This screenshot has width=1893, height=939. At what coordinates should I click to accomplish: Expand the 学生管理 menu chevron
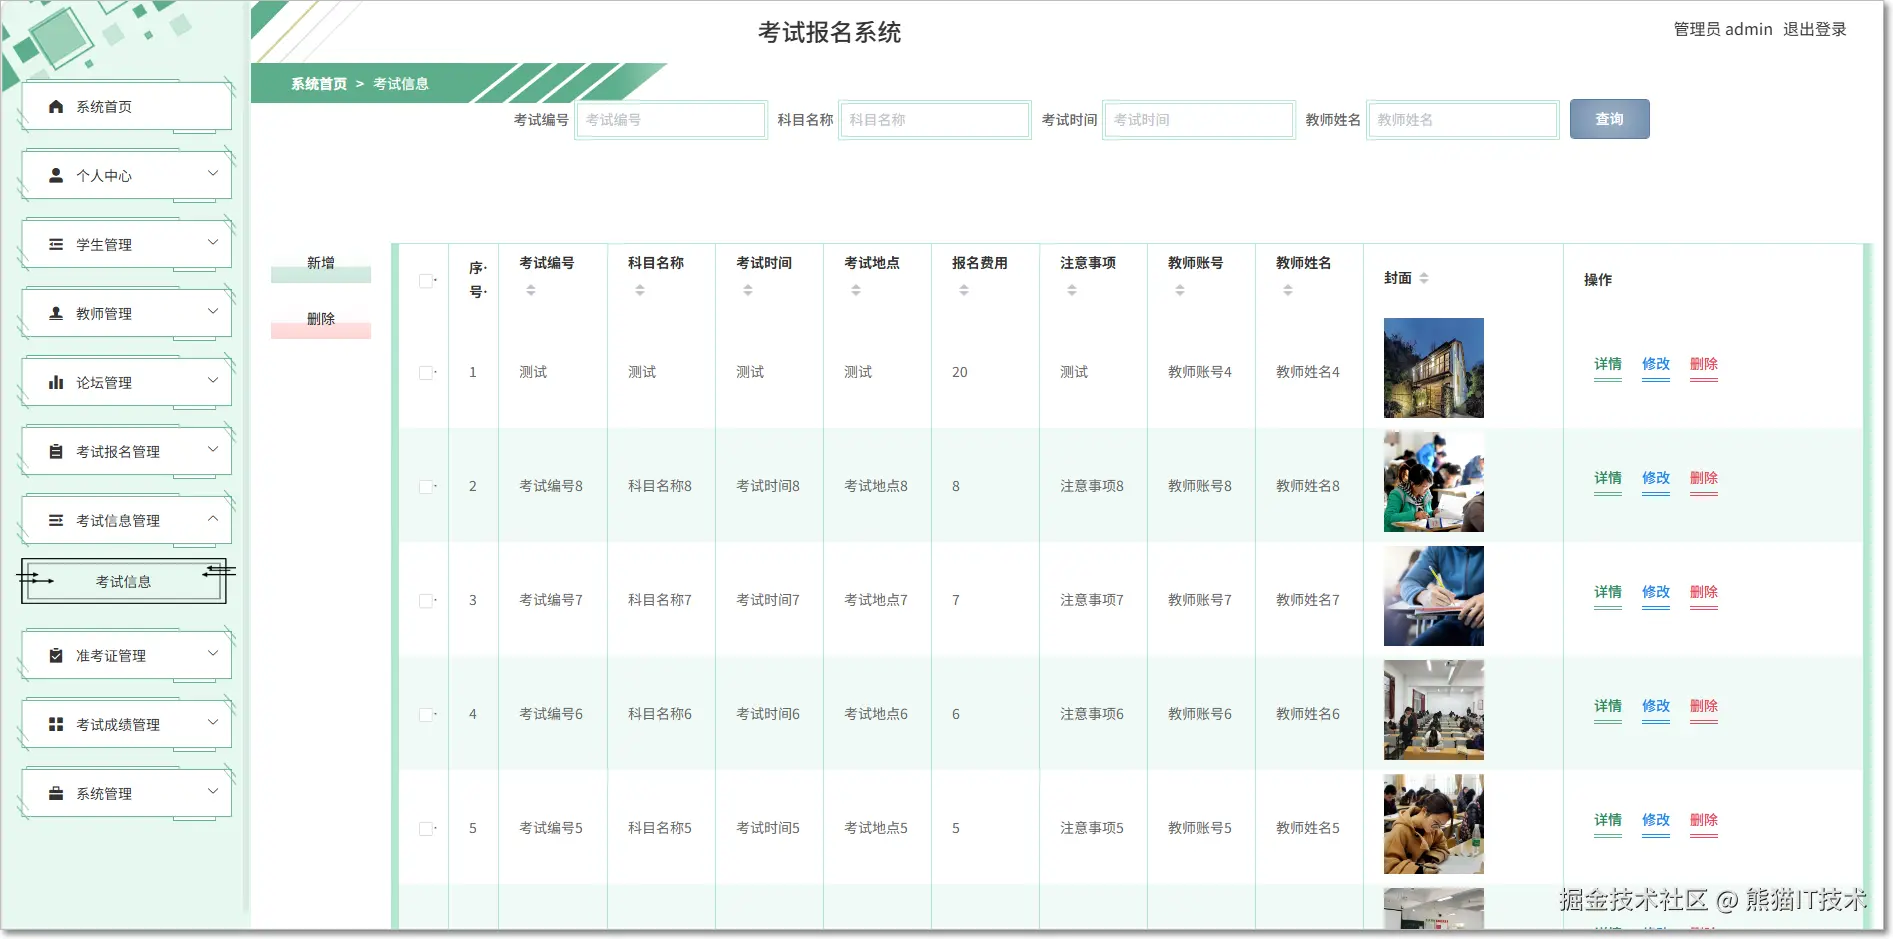tap(213, 243)
